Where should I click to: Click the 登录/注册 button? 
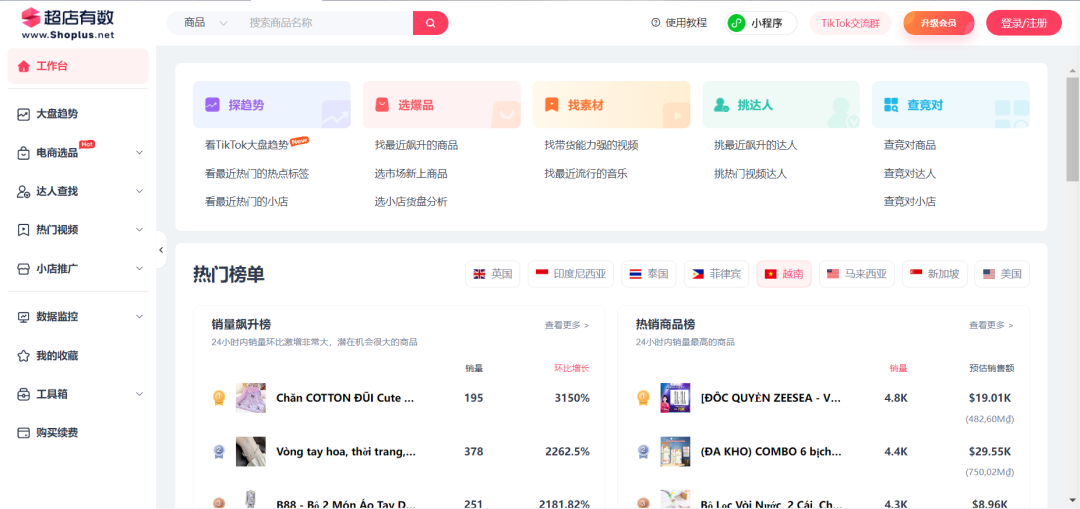1024,23
